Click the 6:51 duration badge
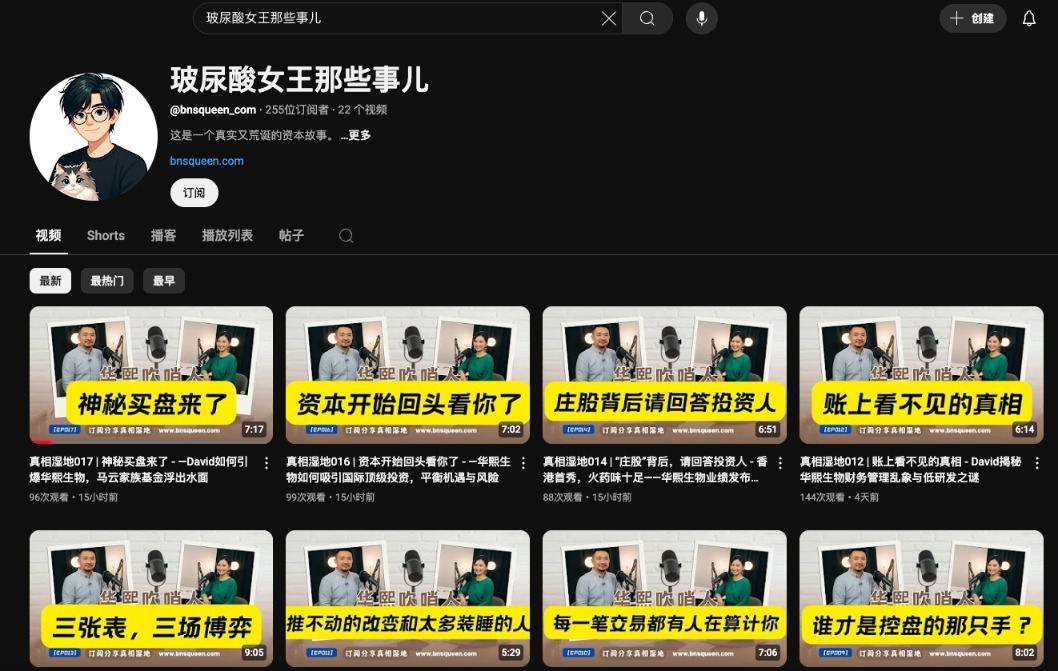 pyautogui.click(x=767, y=429)
